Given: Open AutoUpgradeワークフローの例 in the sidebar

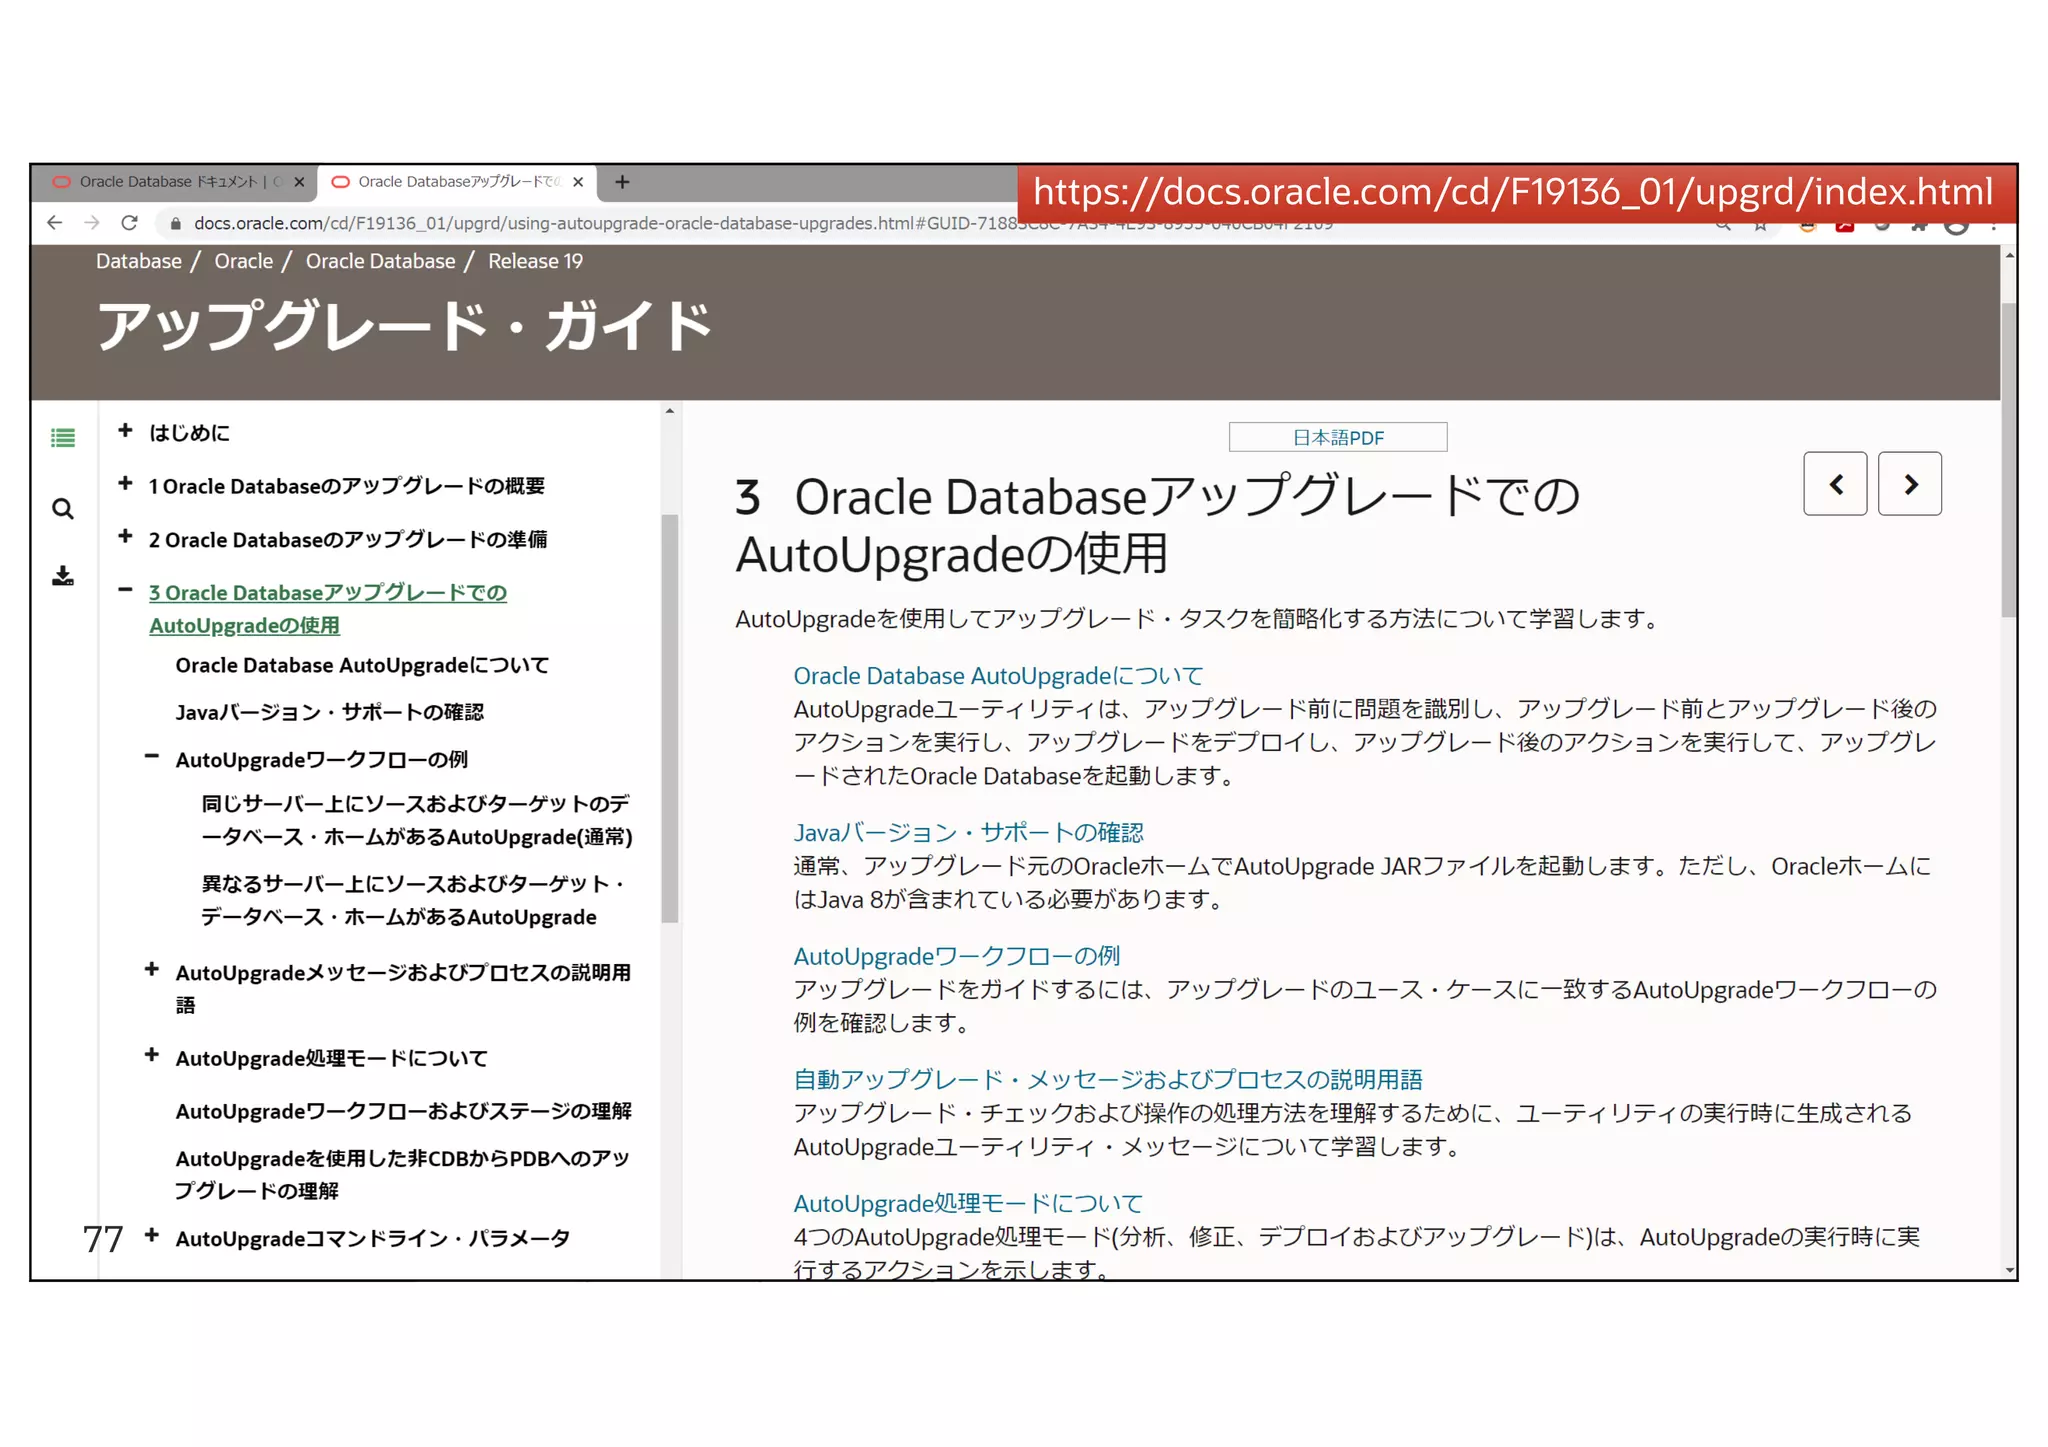Looking at the screenshot, I should [x=321, y=760].
